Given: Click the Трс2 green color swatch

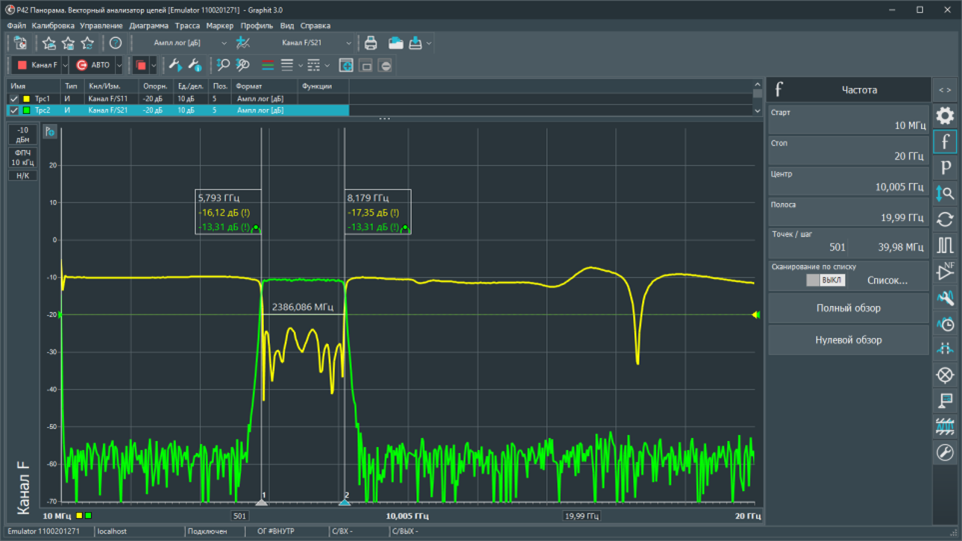Looking at the screenshot, I should 26,110.
